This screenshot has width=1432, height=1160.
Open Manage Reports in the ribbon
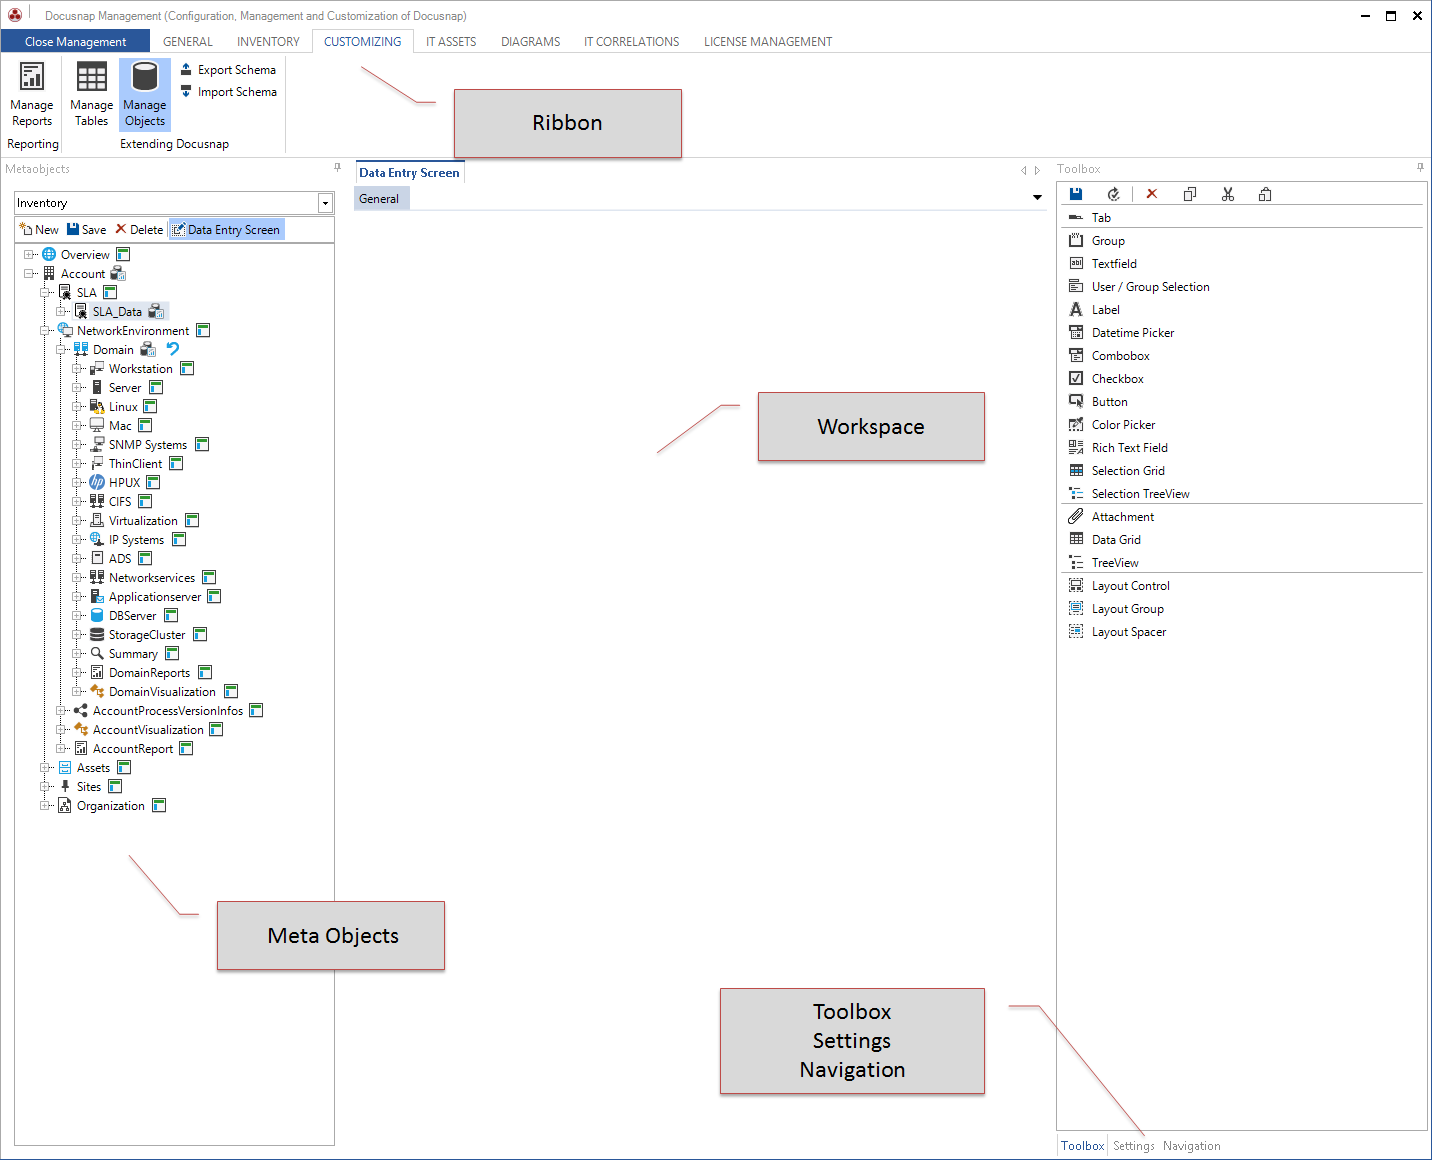tap(32, 94)
